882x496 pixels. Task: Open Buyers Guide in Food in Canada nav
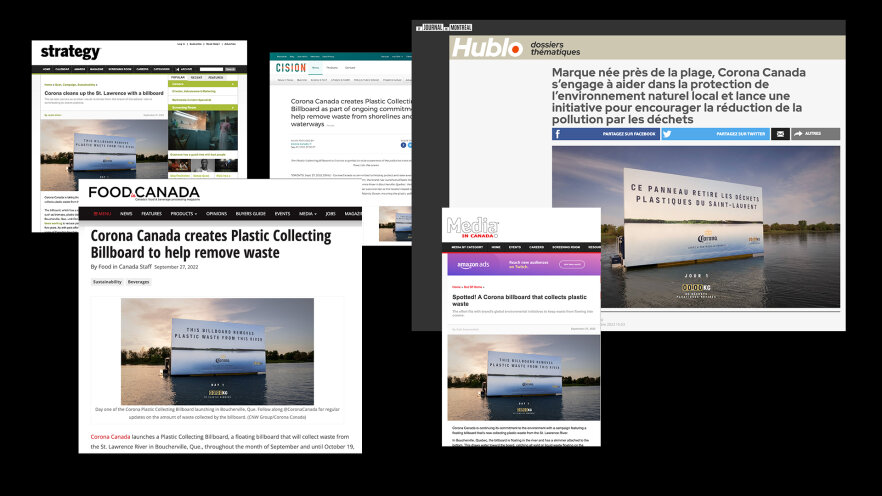250,214
